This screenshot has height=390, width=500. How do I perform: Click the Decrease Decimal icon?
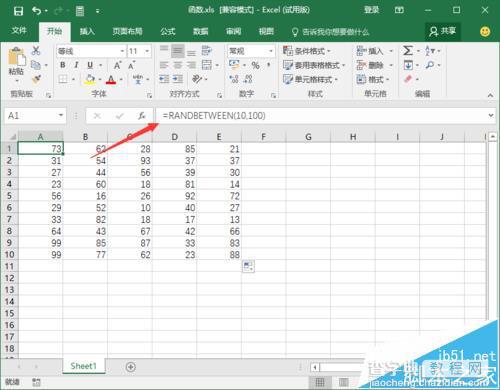point(248,79)
